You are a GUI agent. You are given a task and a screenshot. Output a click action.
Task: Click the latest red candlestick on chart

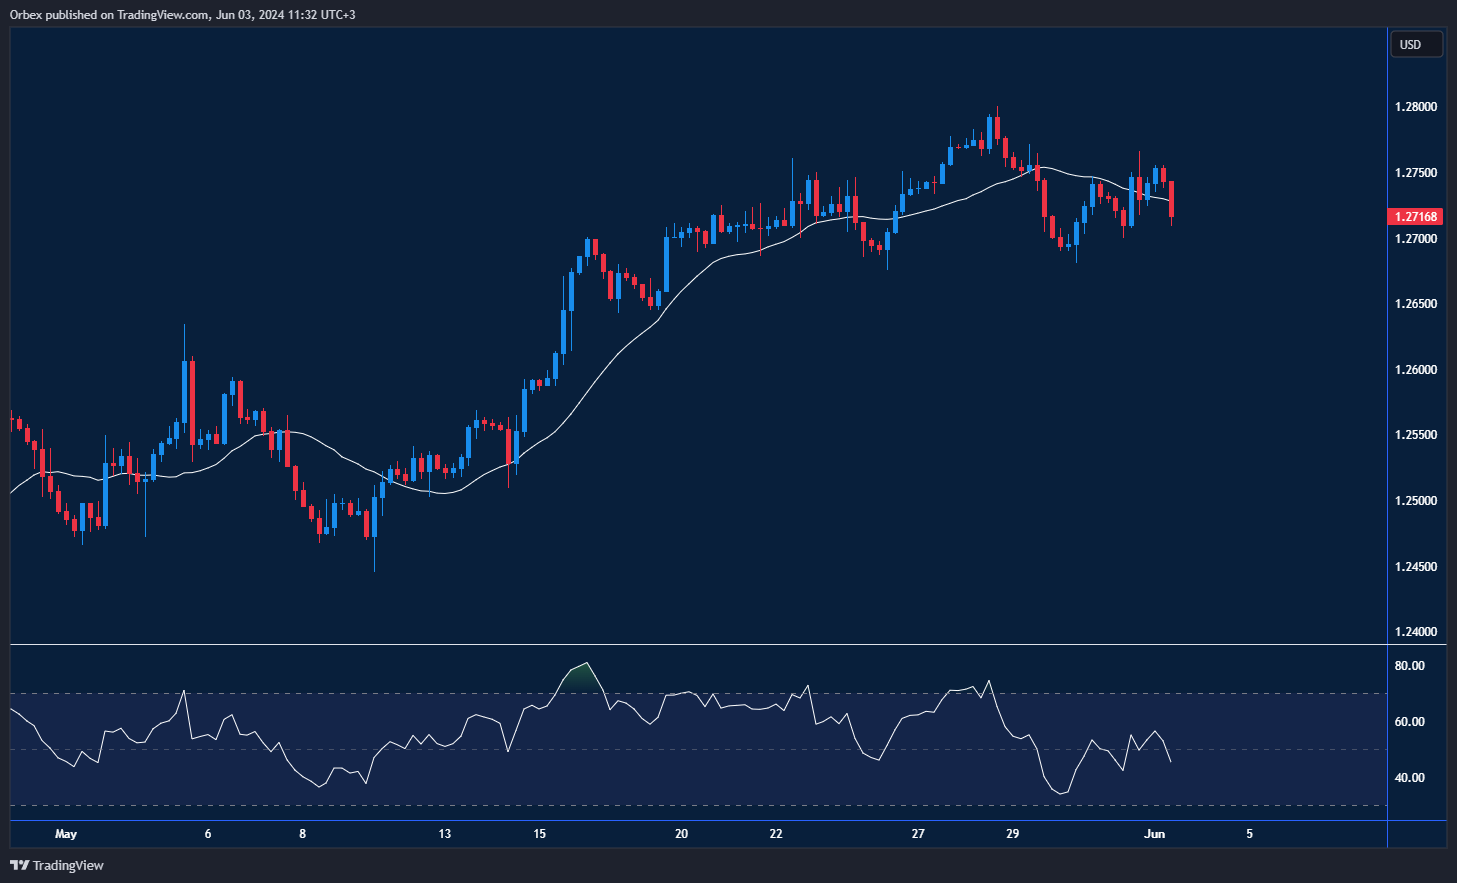pyautogui.click(x=1171, y=199)
